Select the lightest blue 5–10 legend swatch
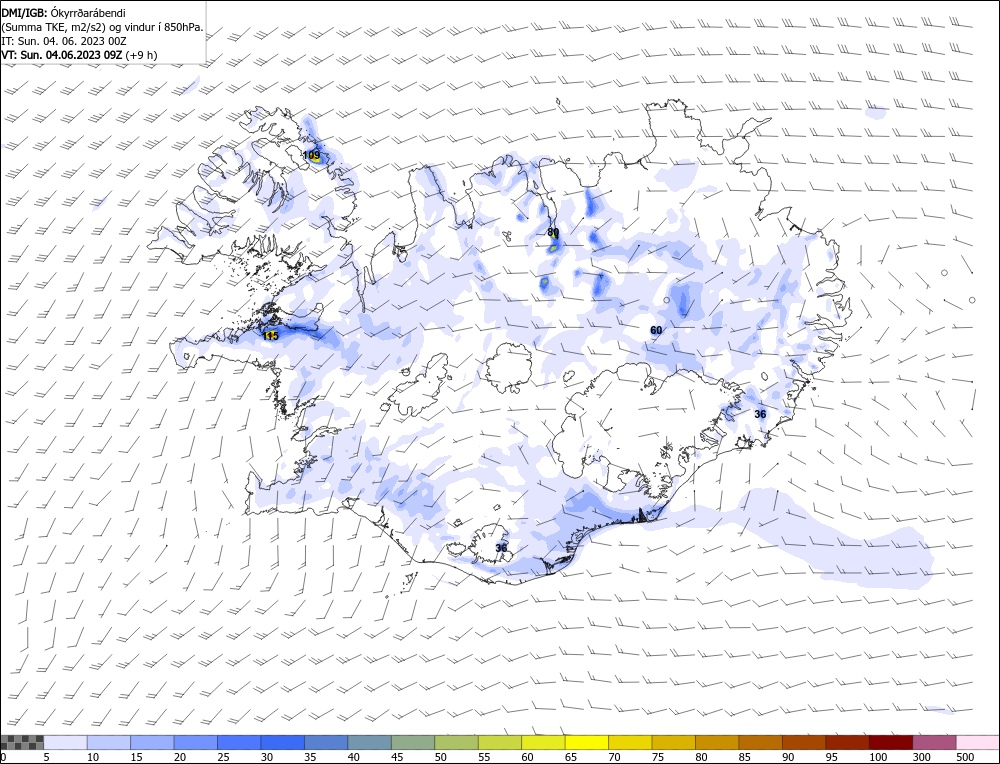 [66, 742]
